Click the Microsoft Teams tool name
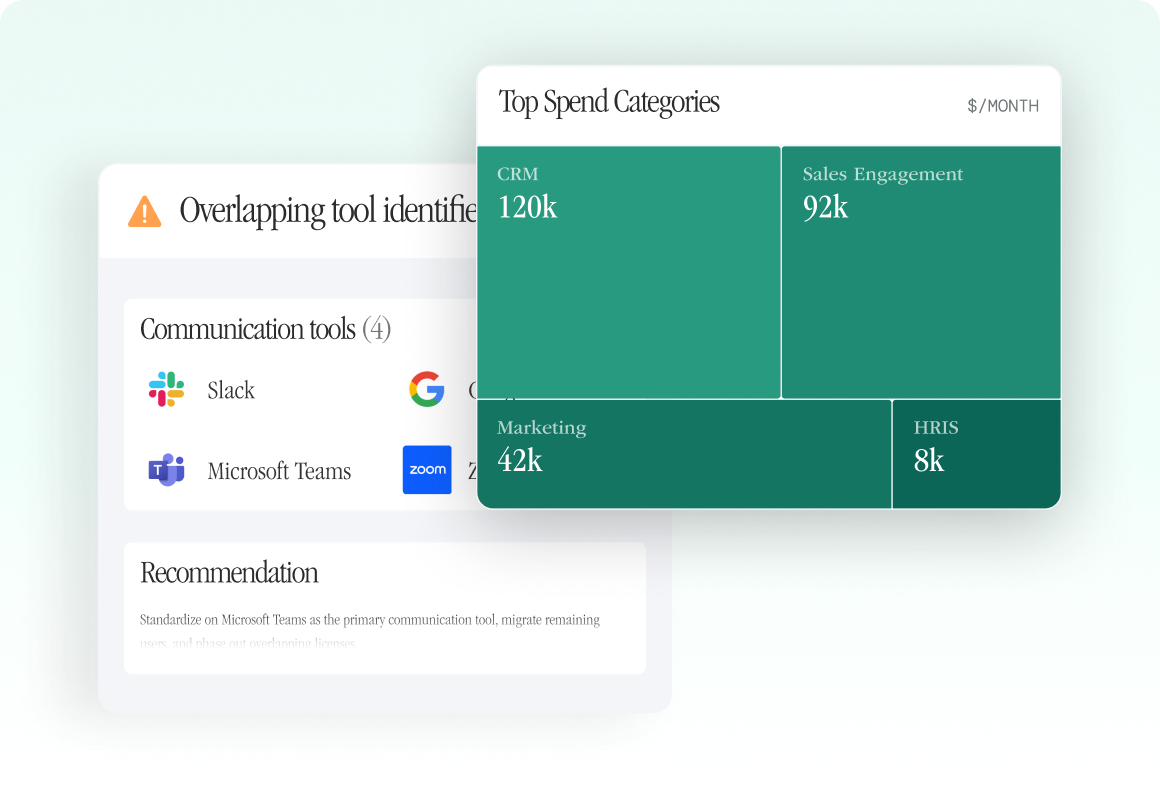 click(x=279, y=471)
